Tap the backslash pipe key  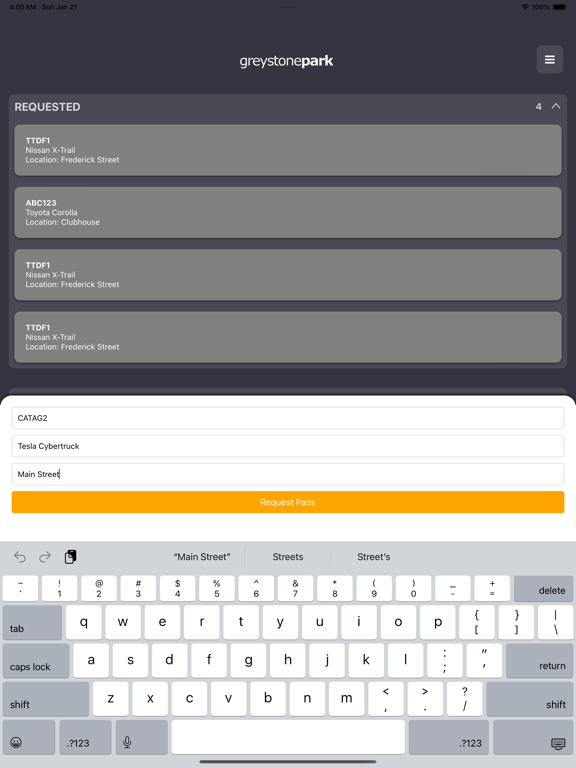click(x=555, y=623)
